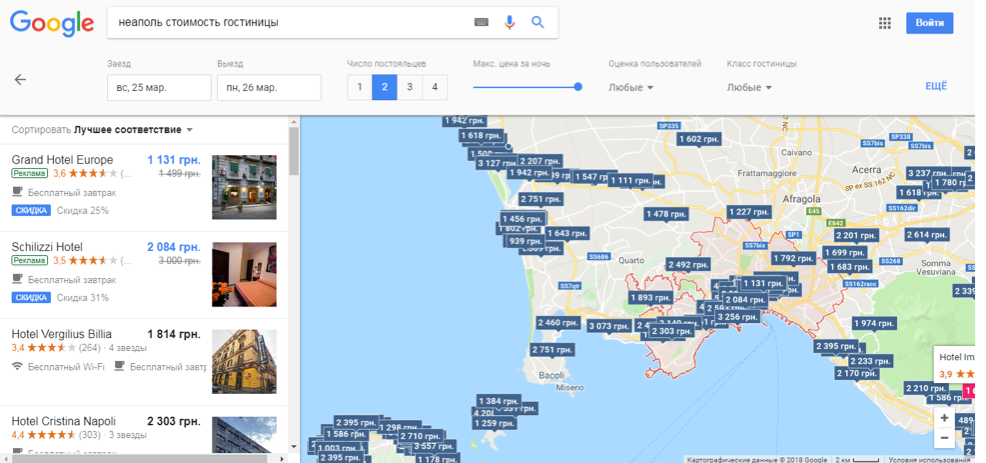Open the ЕЩЁ more filters link
The height and width of the screenshot is (463, 986).
click(936, 86)
